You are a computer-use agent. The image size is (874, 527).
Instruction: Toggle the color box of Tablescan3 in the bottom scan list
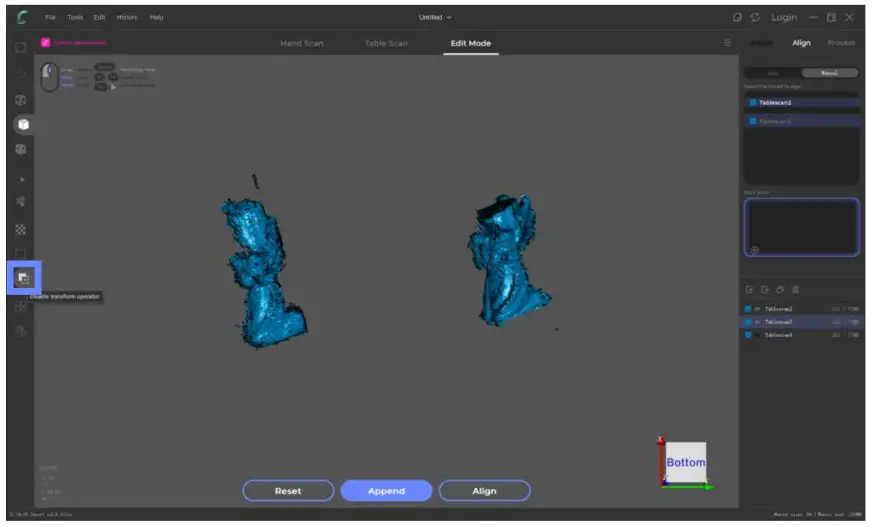click(x=748, y=322)
